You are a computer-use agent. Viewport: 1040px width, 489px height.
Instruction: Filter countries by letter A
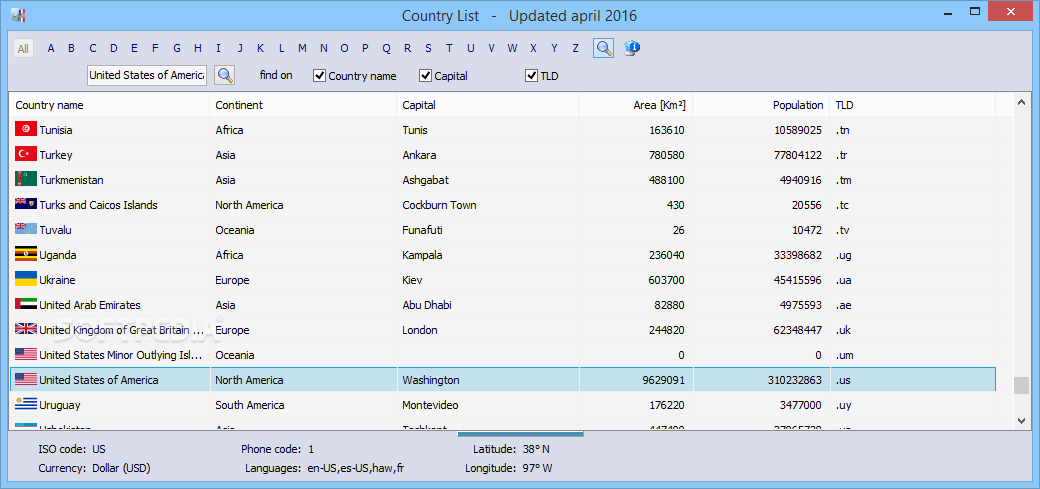tap(51, 48)
